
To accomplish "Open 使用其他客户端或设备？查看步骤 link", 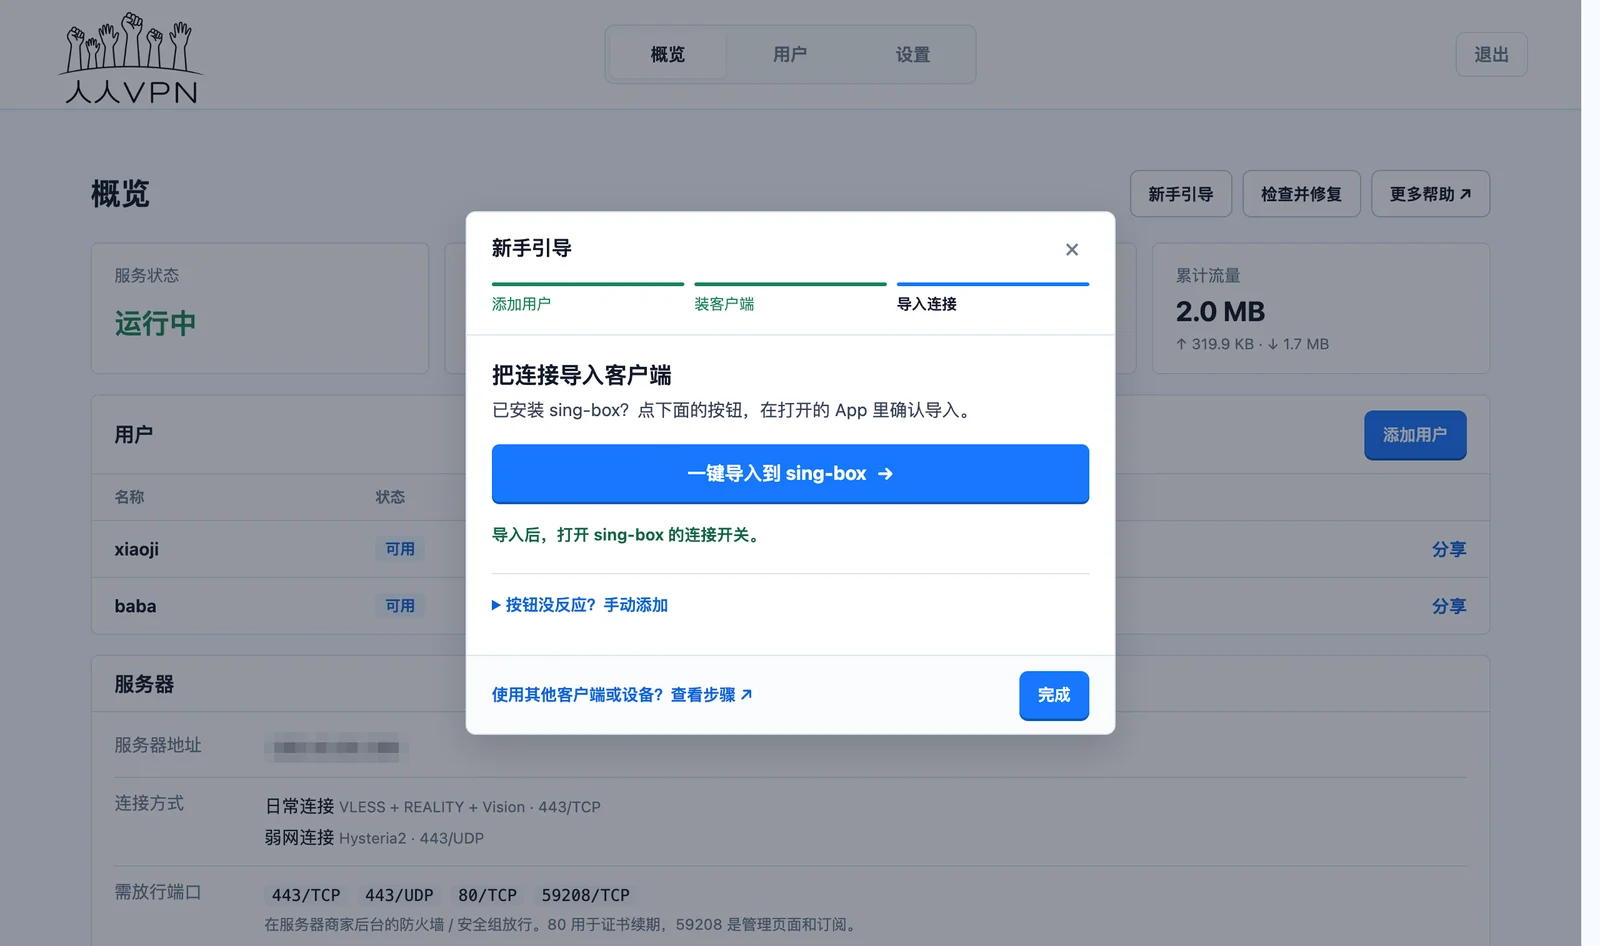I will pyautogui.click(x=622, y=695).
